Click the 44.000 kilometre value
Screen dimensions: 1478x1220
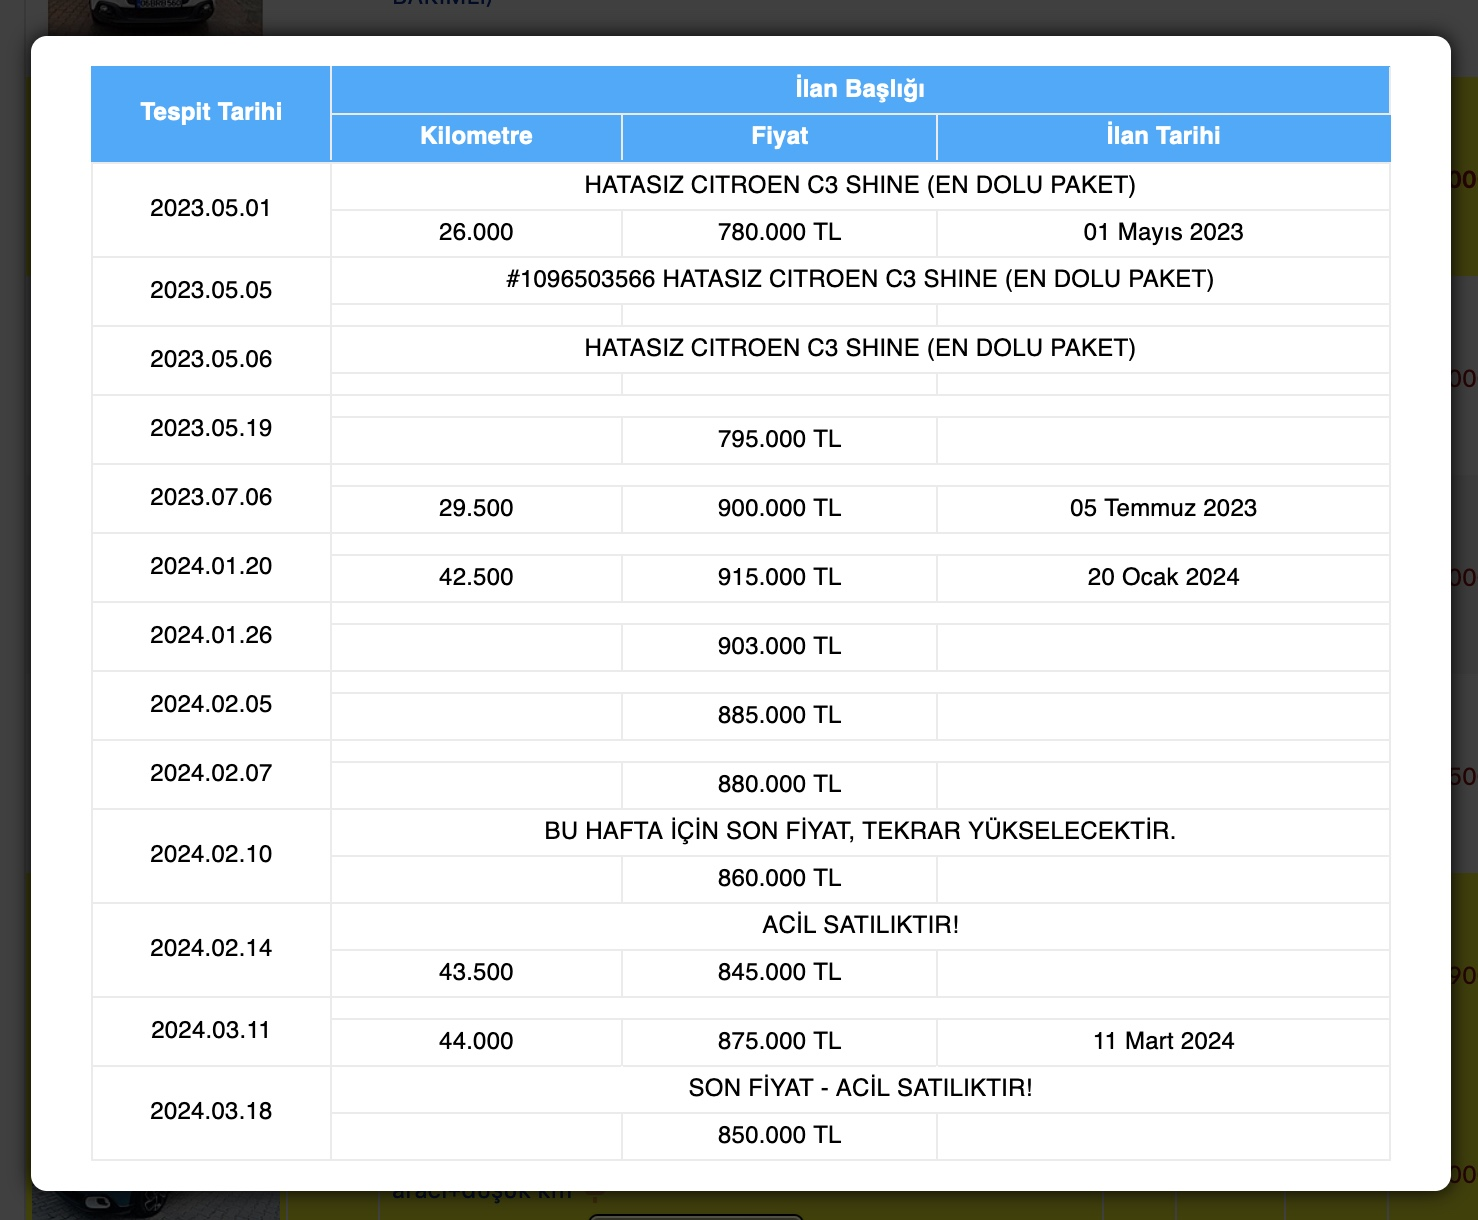click(476, 1041)
